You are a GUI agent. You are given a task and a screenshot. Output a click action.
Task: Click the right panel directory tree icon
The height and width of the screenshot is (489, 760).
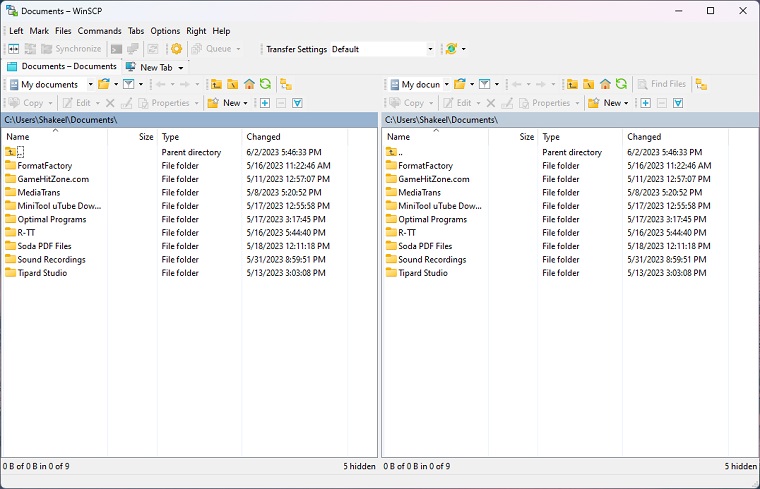[701, 85]
